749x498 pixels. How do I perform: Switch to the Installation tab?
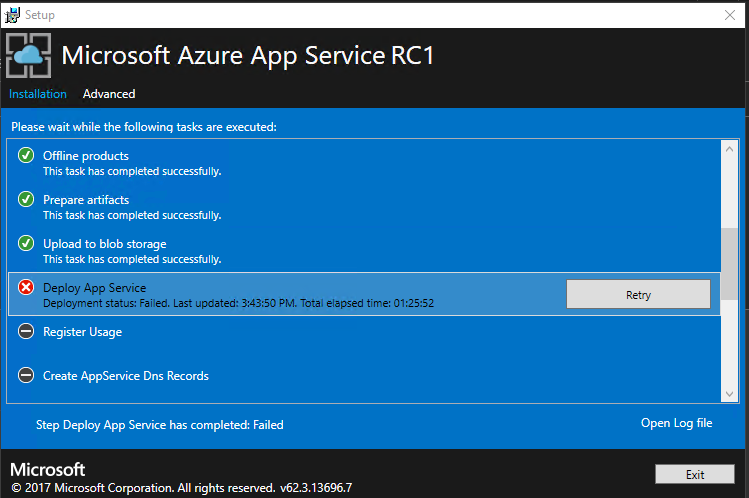(x=38, y=94)
